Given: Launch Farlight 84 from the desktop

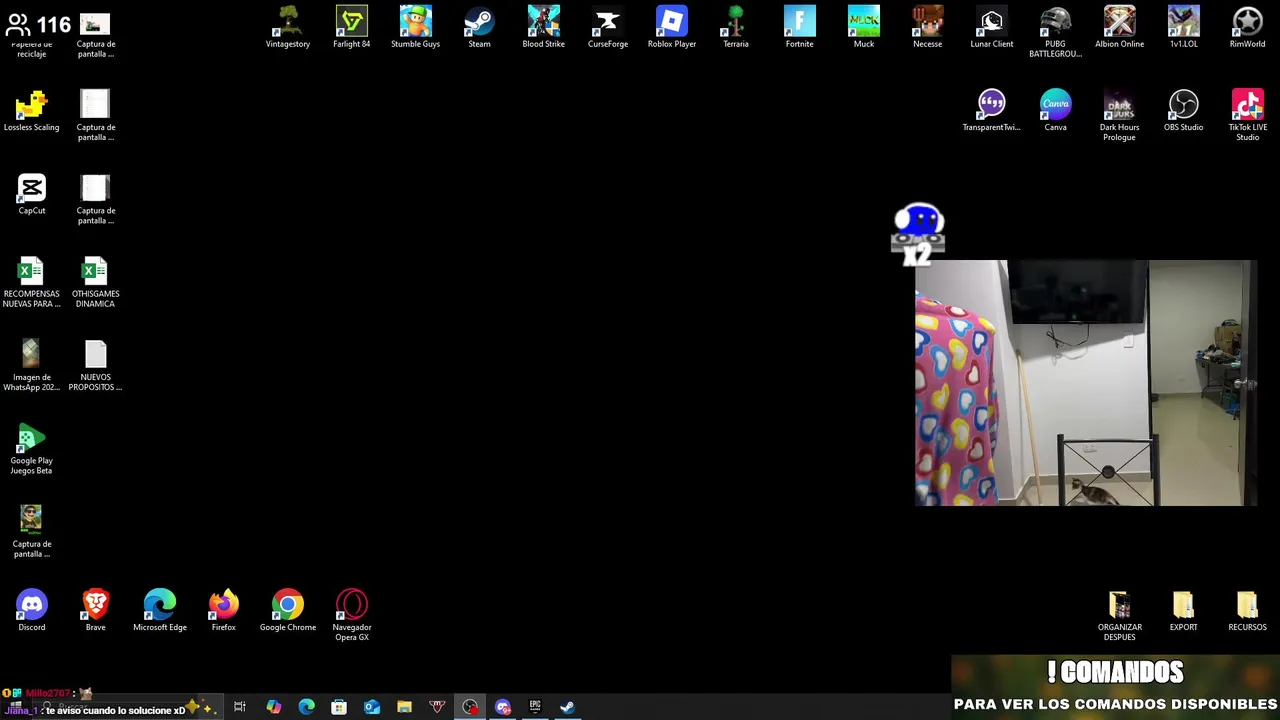Looking at the screenshot, I should pyautogui.click(x=352, y=27).
